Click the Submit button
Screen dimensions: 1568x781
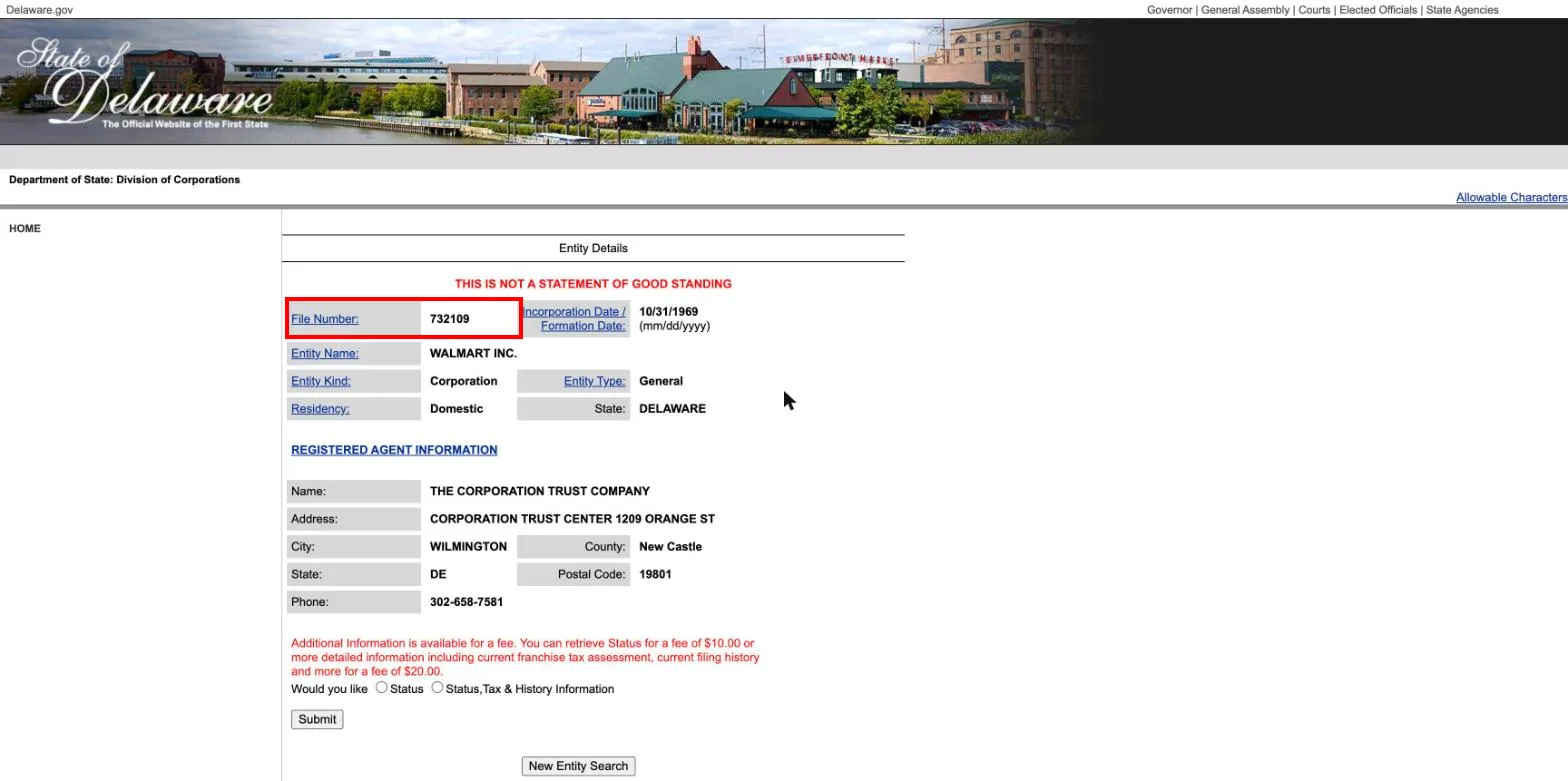click(317, 719)
